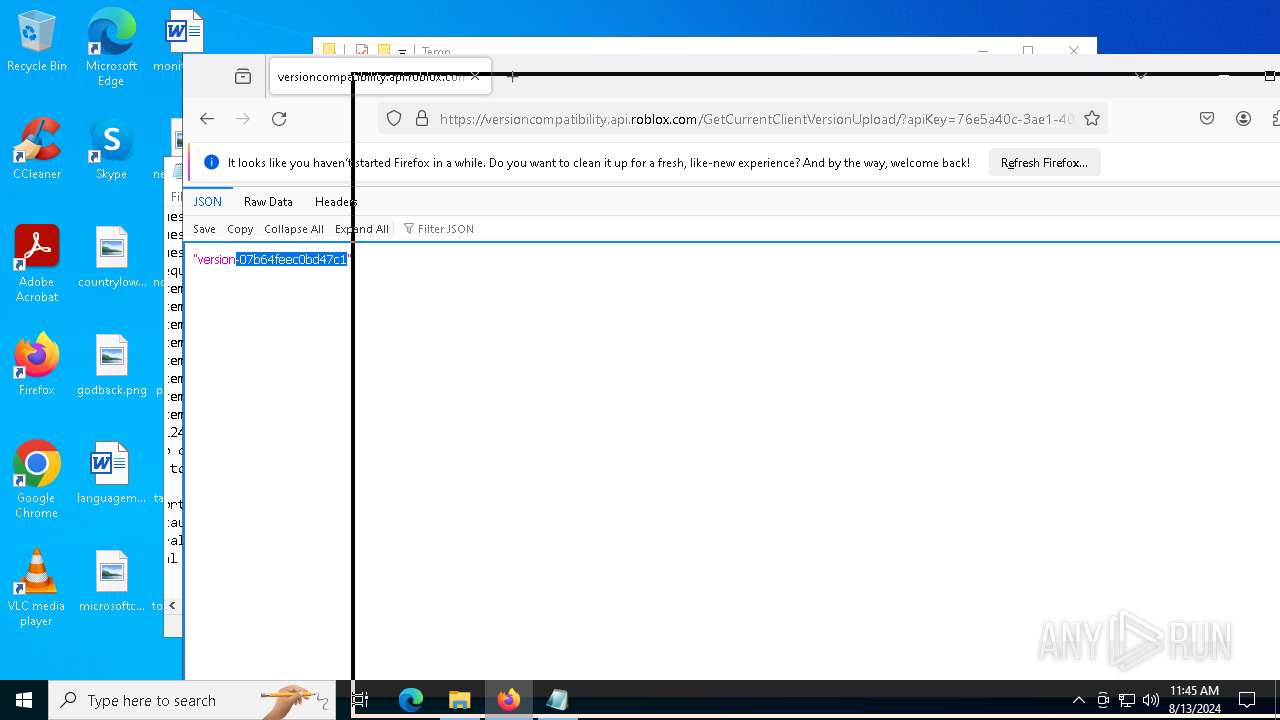
Task: Open Skype desktop shortcut
Action: (111, 149)
